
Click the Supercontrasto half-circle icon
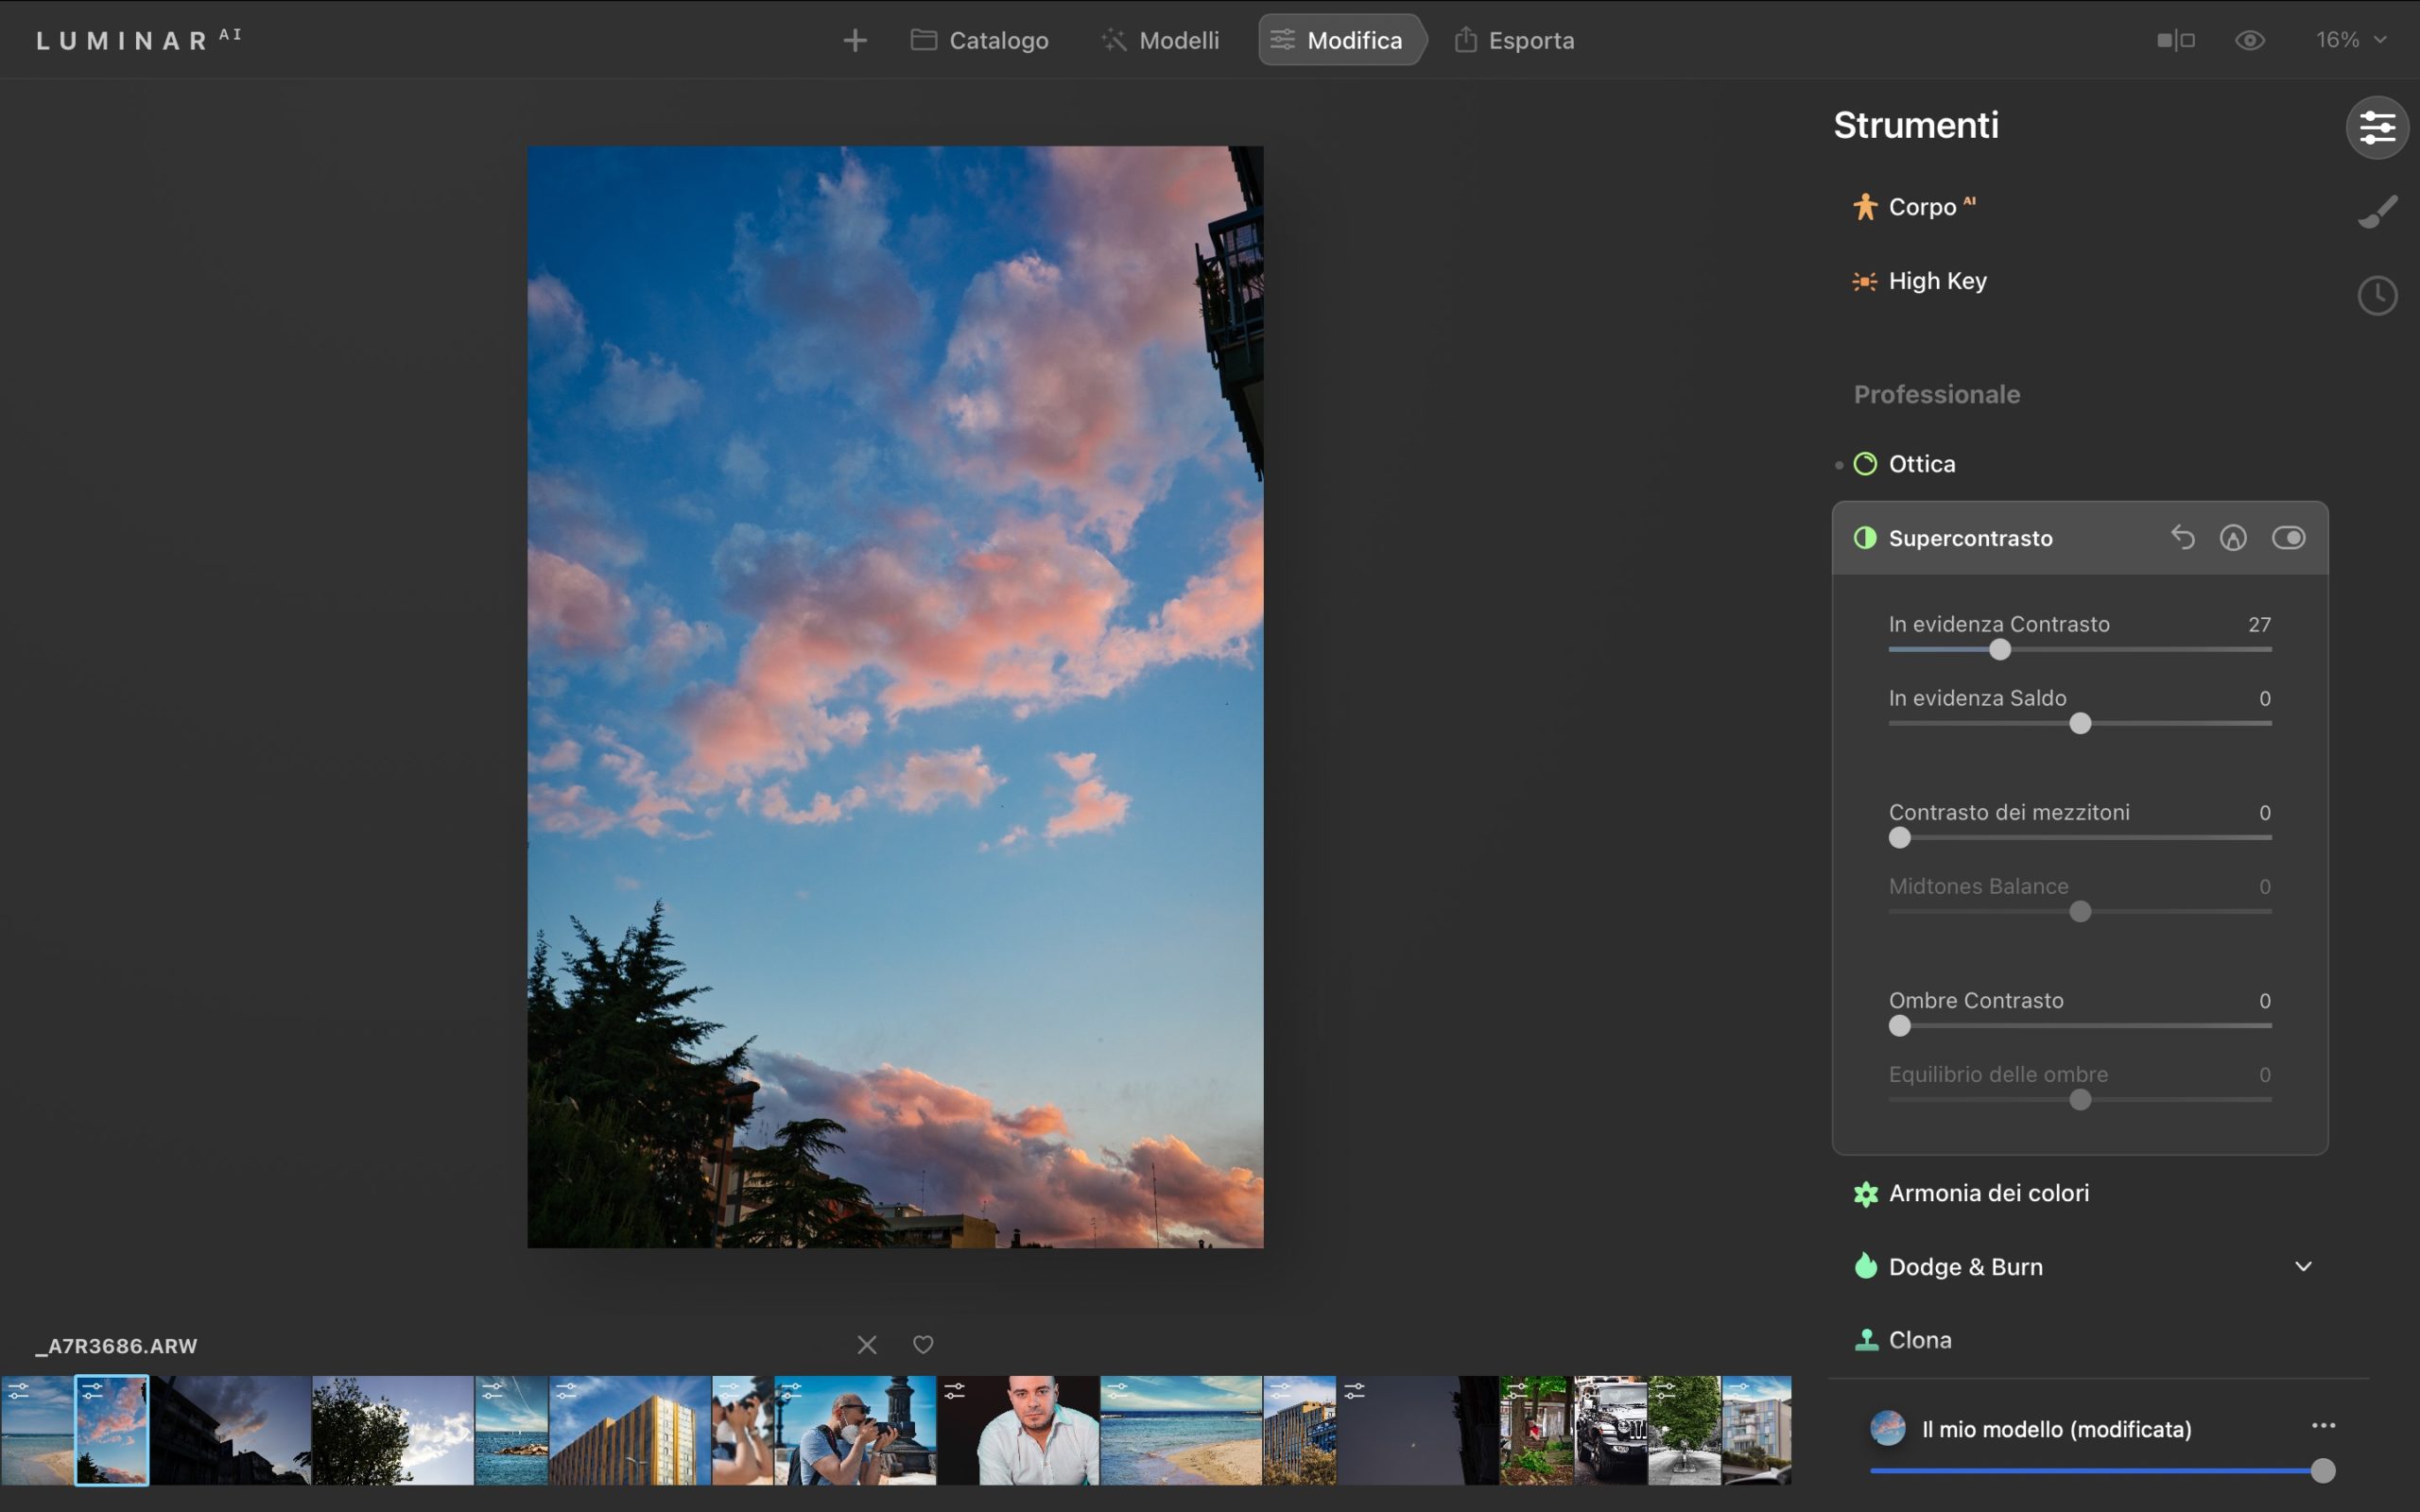click(x=1865, y=538)
